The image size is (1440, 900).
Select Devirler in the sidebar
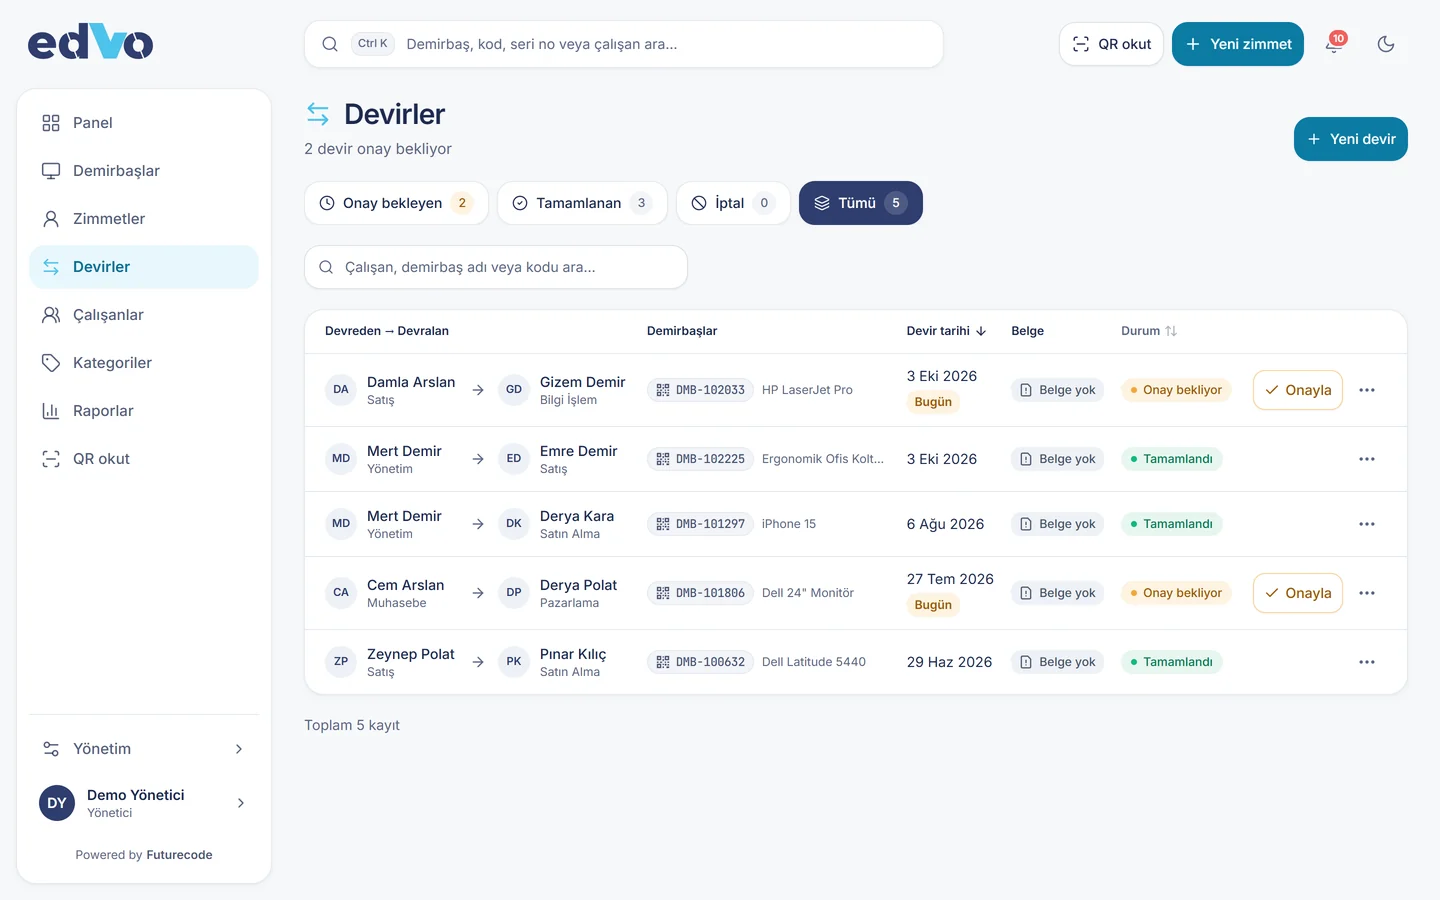click(x=144, y=267)
